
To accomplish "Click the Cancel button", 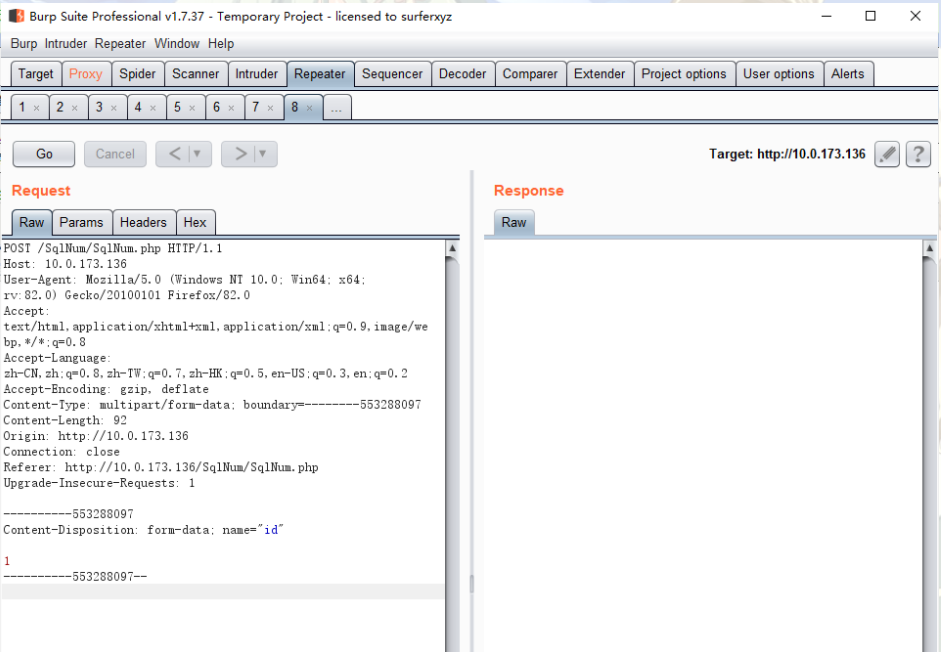I will pos(115,154).
